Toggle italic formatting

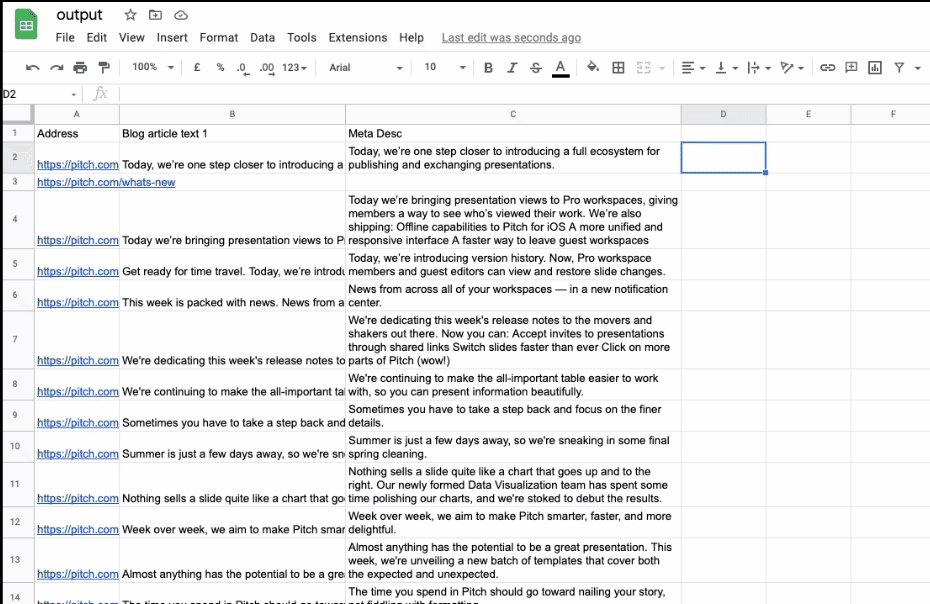(512, 68)
